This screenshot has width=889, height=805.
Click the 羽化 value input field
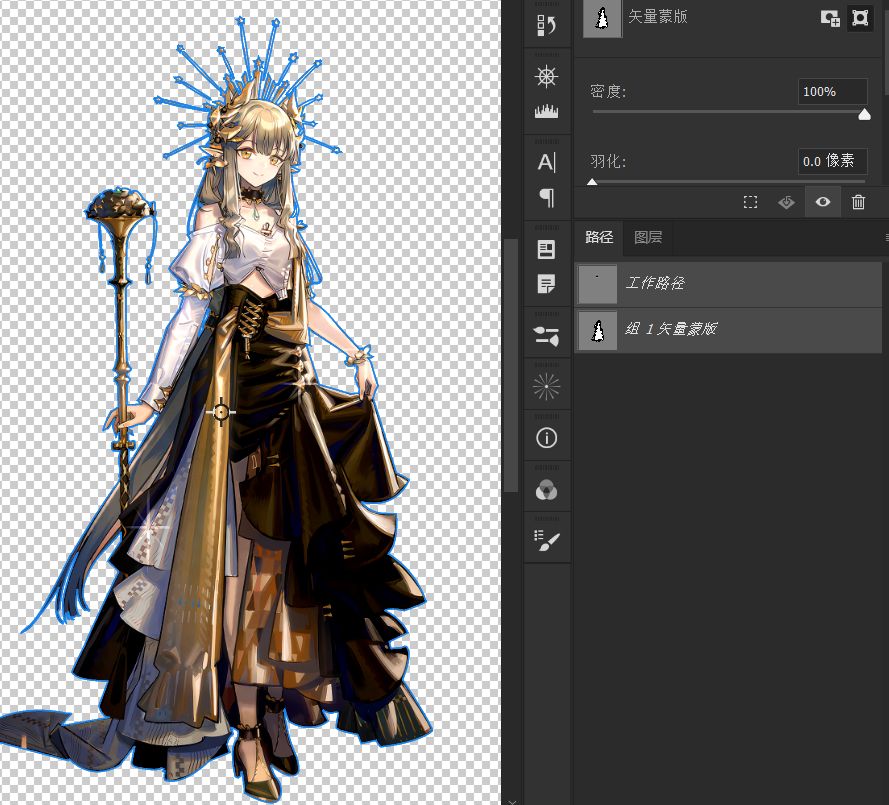pyautogui.click(x=832, y=161)
